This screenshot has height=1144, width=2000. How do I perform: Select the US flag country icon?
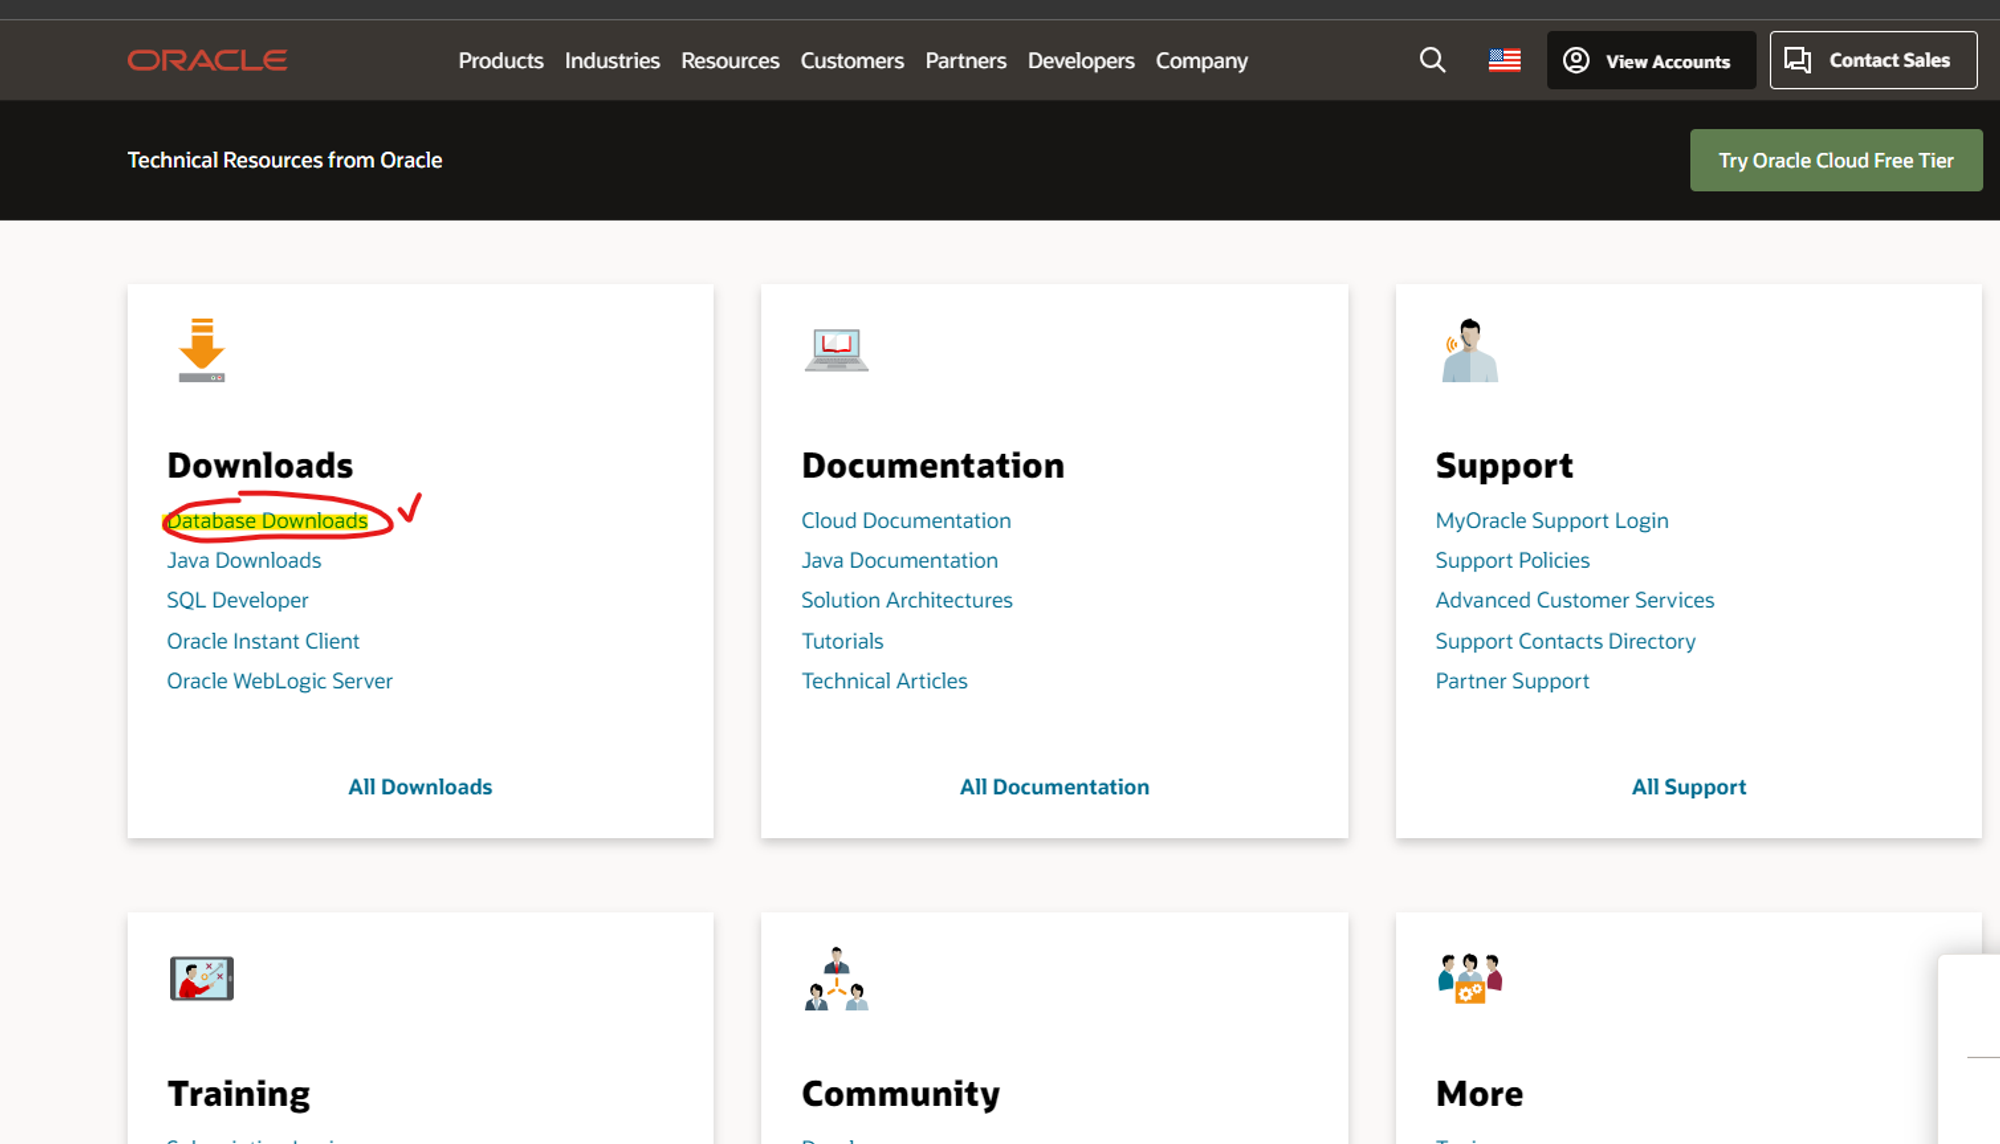click(x=1504, y=60)
